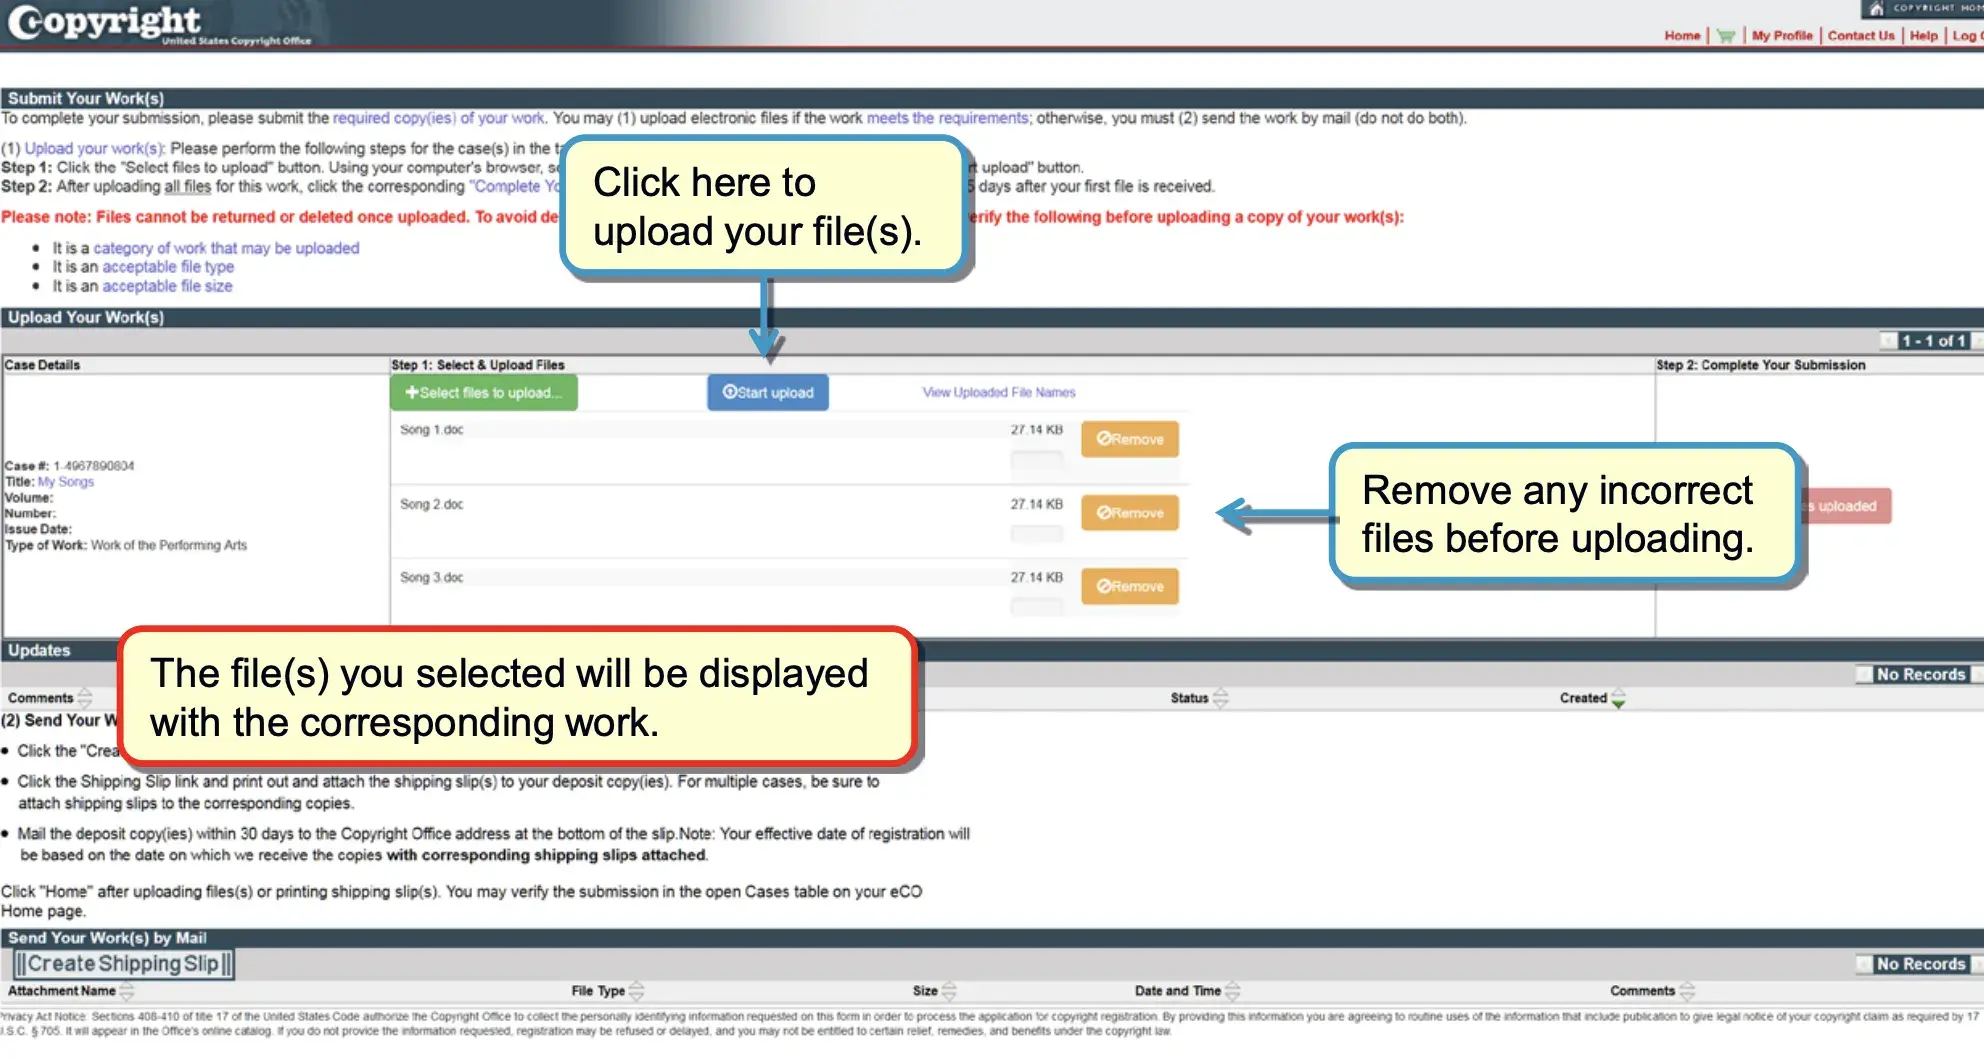The width and height of the screenshot is (1984, 1058).
Task: Click the Song 1.doc file name
Action: click(432, 430)
